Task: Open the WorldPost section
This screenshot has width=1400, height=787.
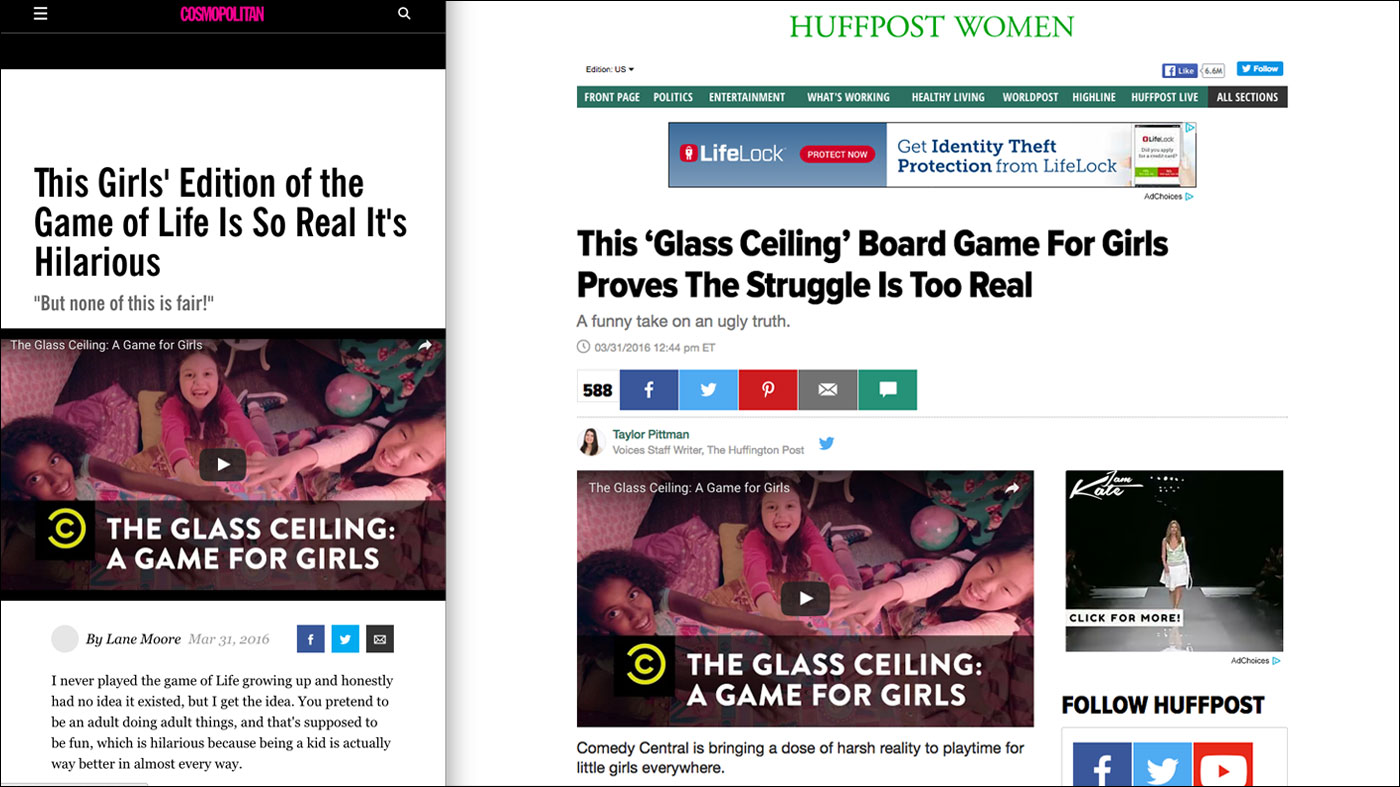Action: click(x=1030, y=97)
